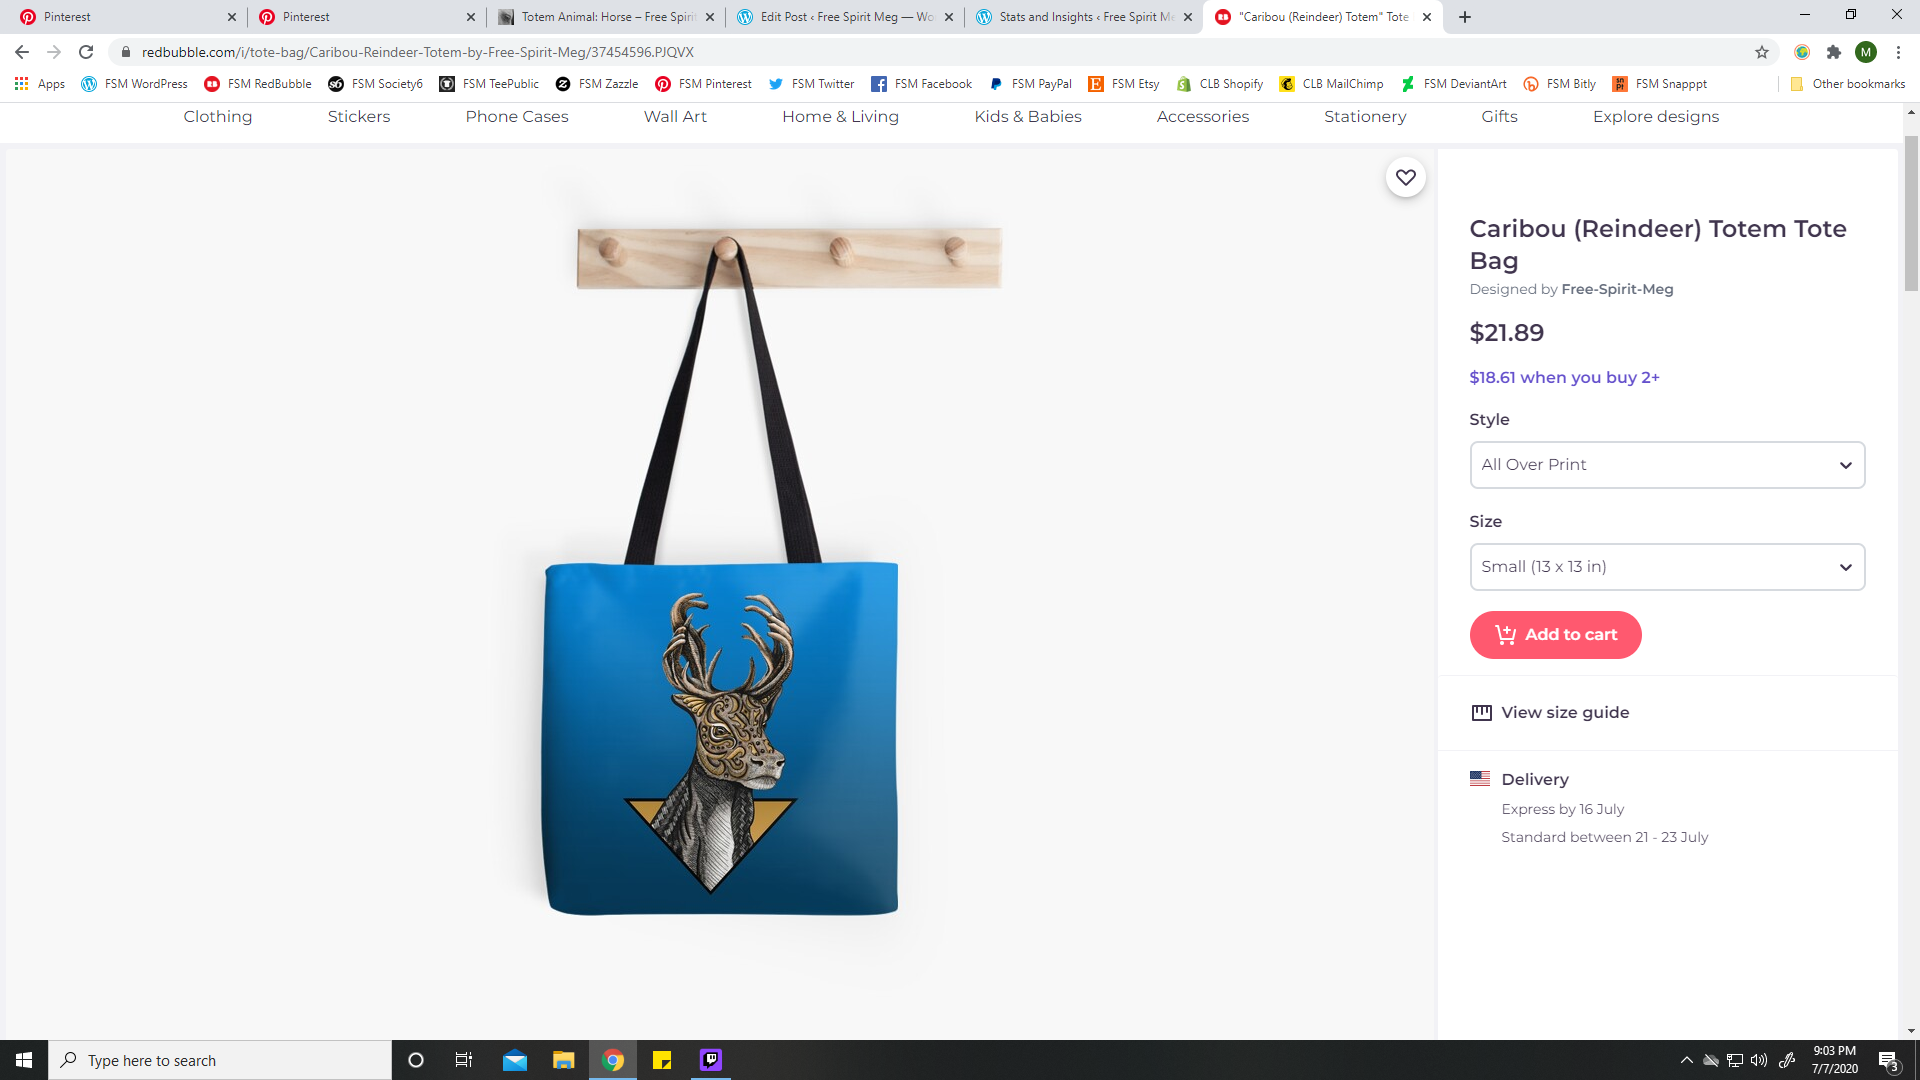Open the Twitch app in the taskbar
The image size is (1920, 1080).
point(710,1060)
